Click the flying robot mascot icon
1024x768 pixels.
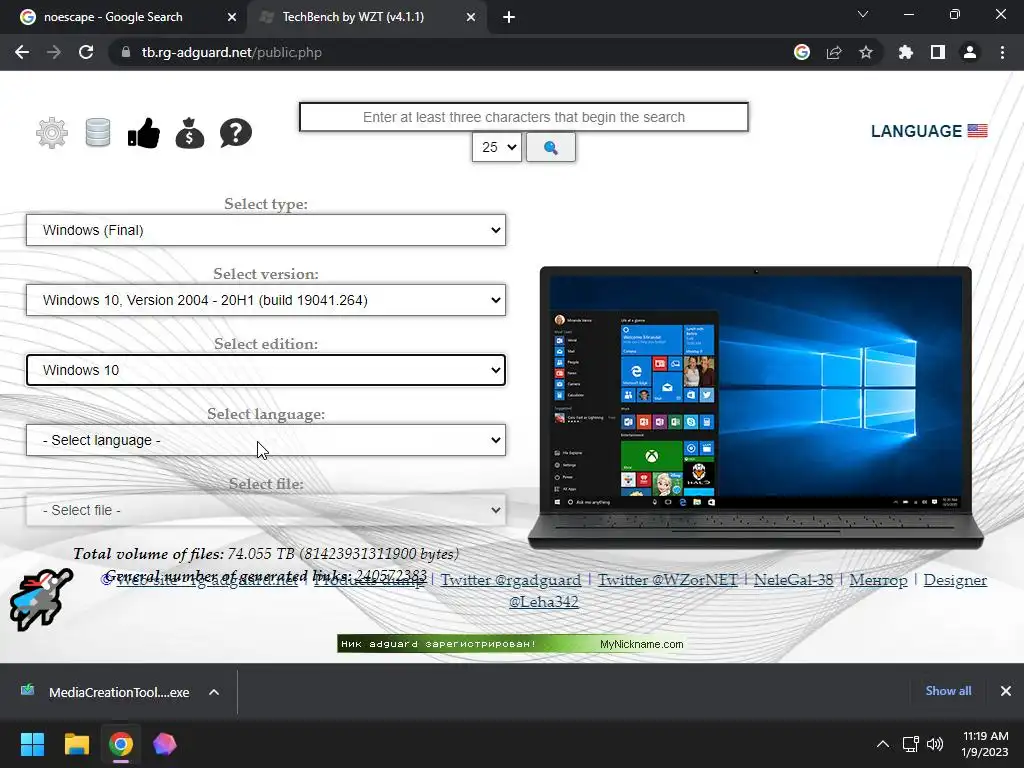pos(41,600)
